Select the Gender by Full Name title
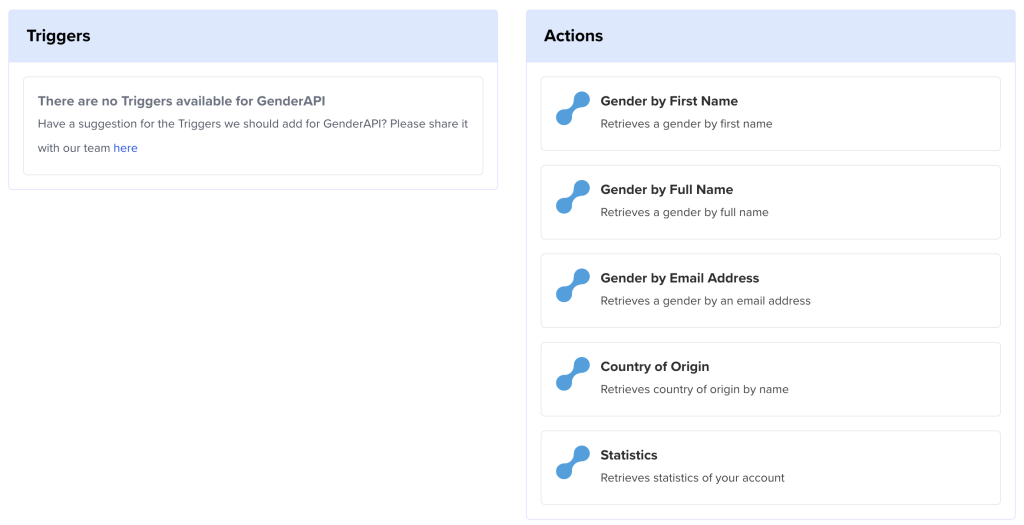The height and width of the screenshot is (525, 1024). pyautogui.click(x=666, y=190)
